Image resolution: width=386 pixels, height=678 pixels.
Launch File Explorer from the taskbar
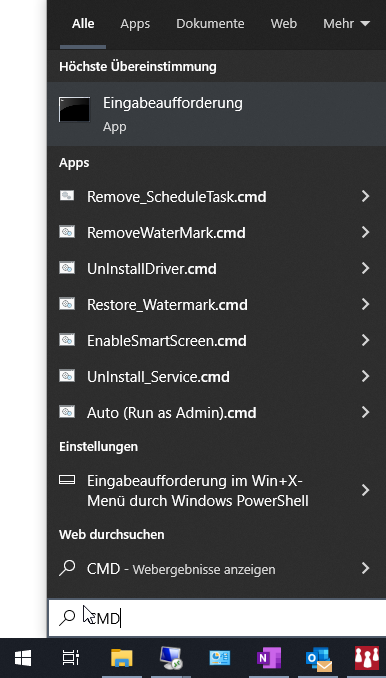point(122,658)
